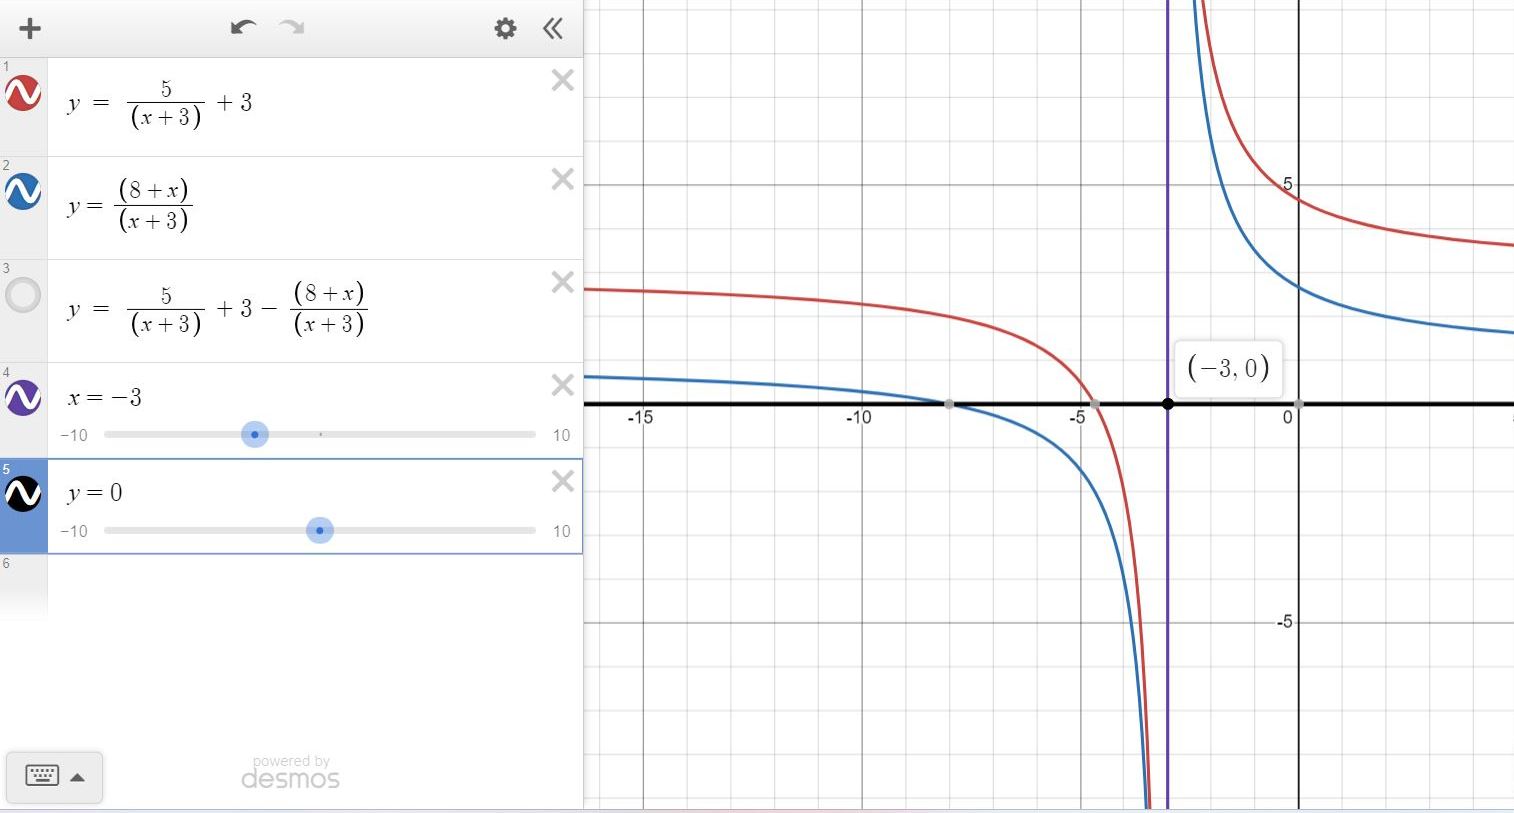The width and height of the screenshot is (1514, 813).
Task: Click the x = -3 slider handle
Action: pos(255,434)
